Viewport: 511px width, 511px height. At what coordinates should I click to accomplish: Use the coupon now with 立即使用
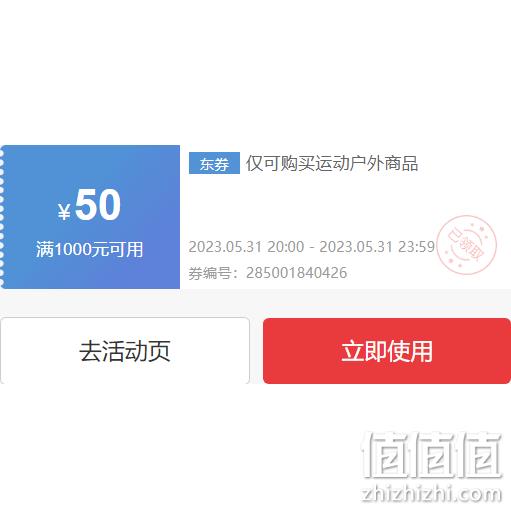(387, 351)
